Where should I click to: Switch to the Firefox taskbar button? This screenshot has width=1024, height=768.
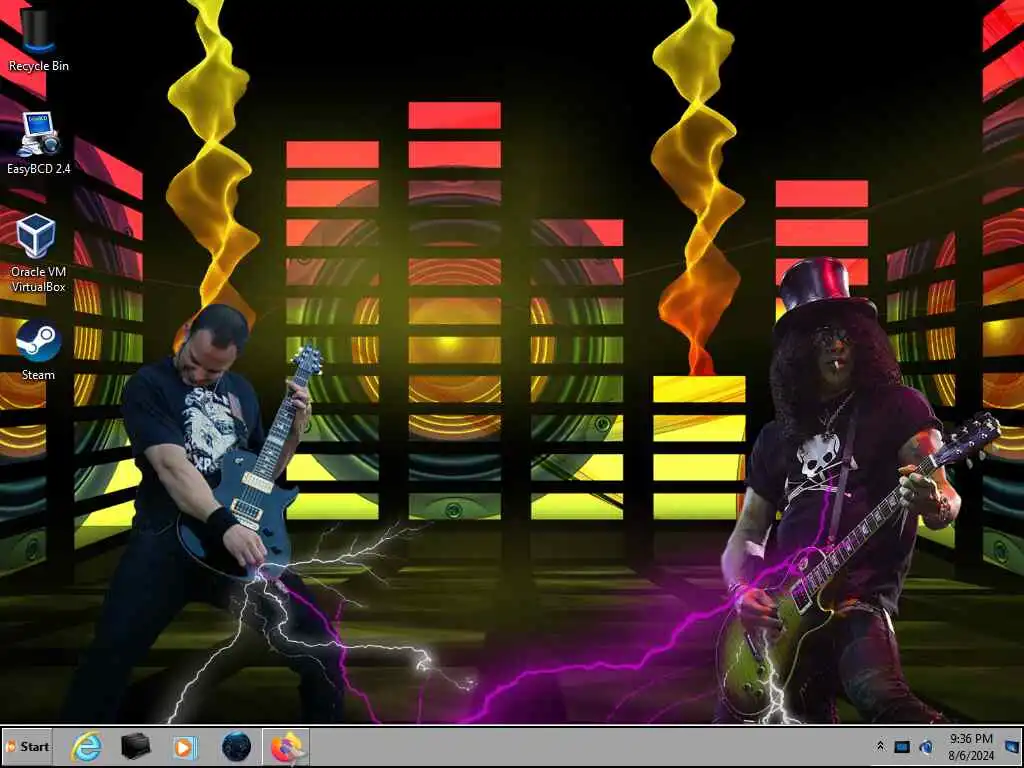coord(286,746)
